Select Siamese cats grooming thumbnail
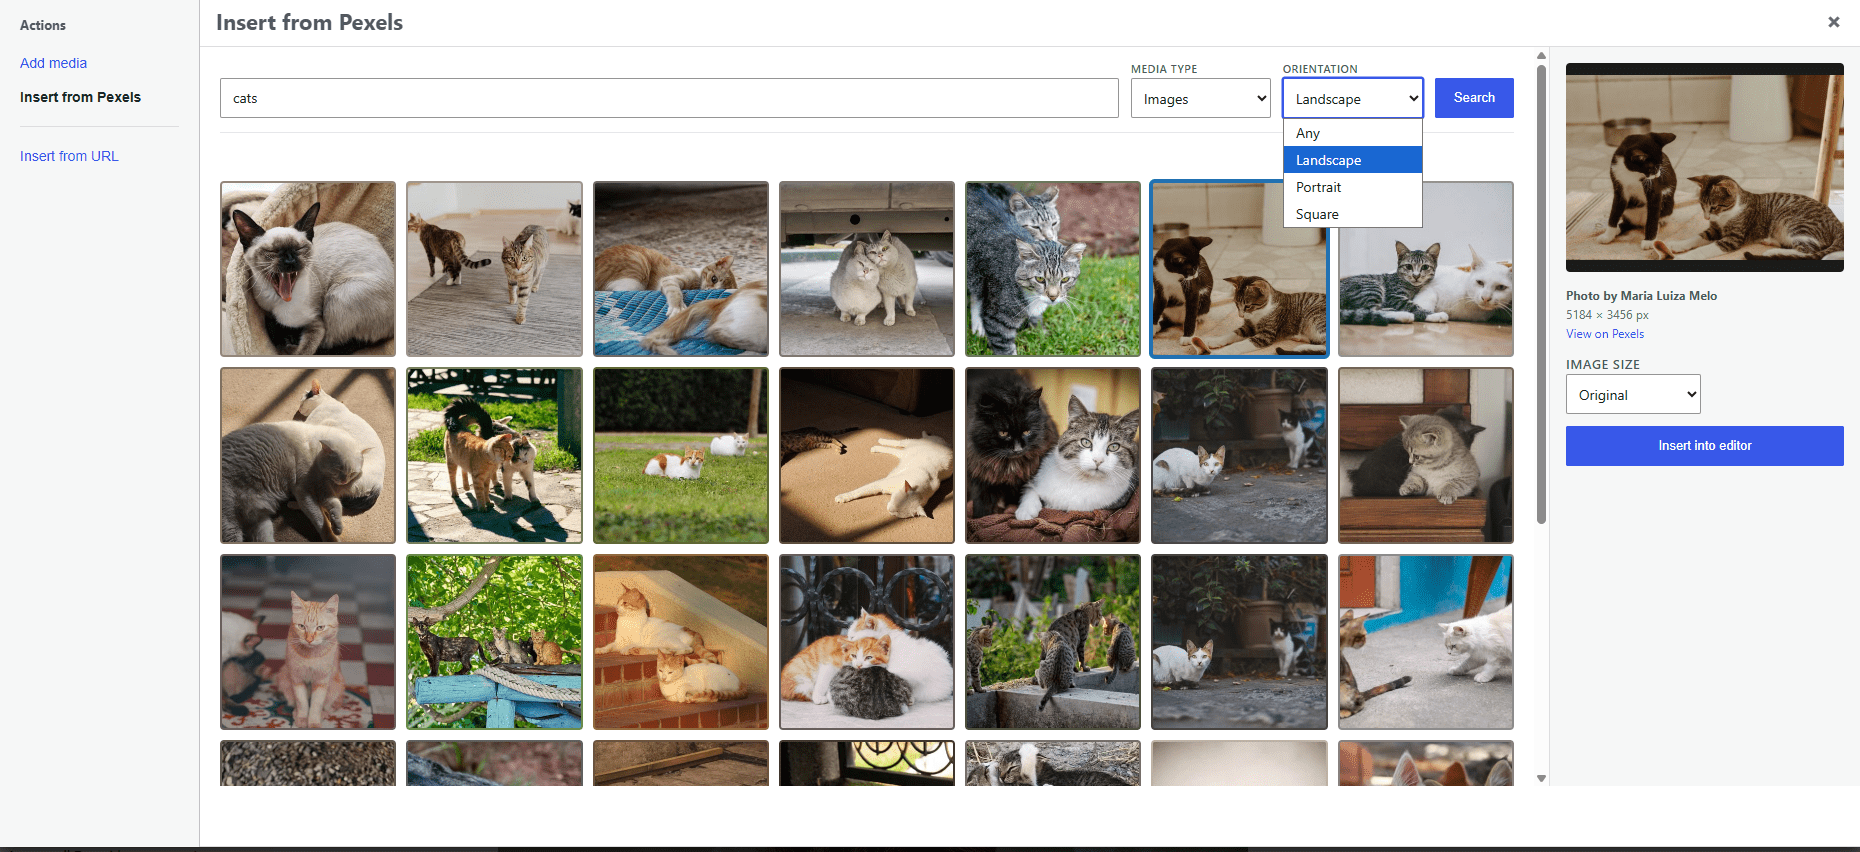 308,455
